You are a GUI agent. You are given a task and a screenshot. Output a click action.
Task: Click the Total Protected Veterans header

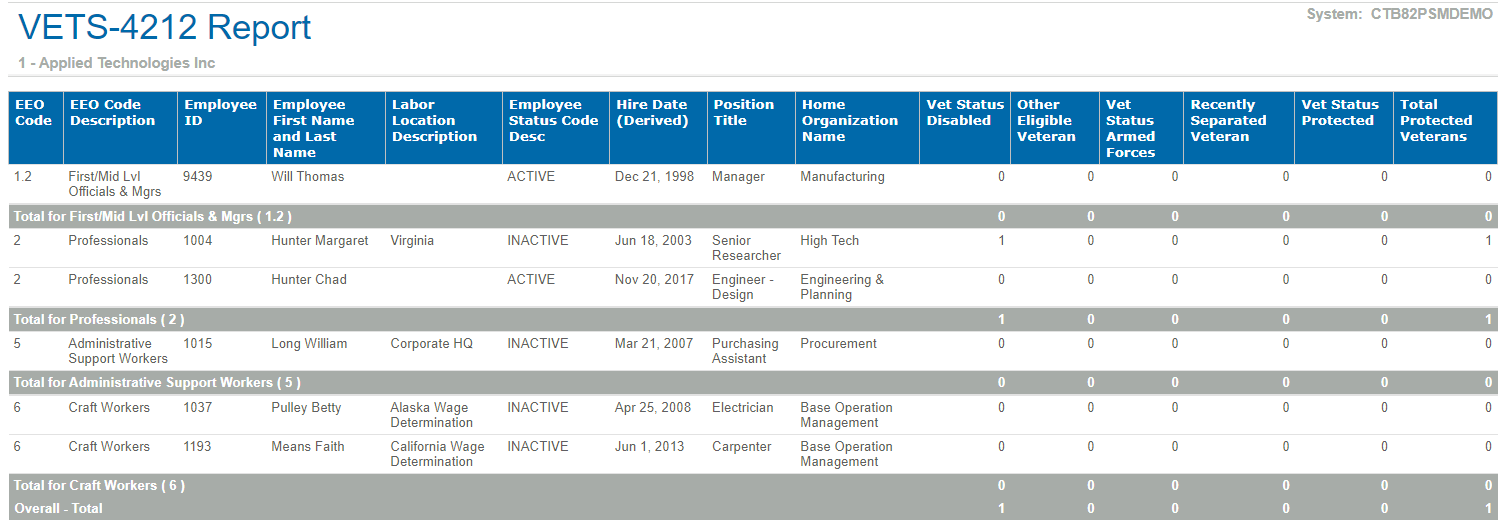coord(1445,128)
